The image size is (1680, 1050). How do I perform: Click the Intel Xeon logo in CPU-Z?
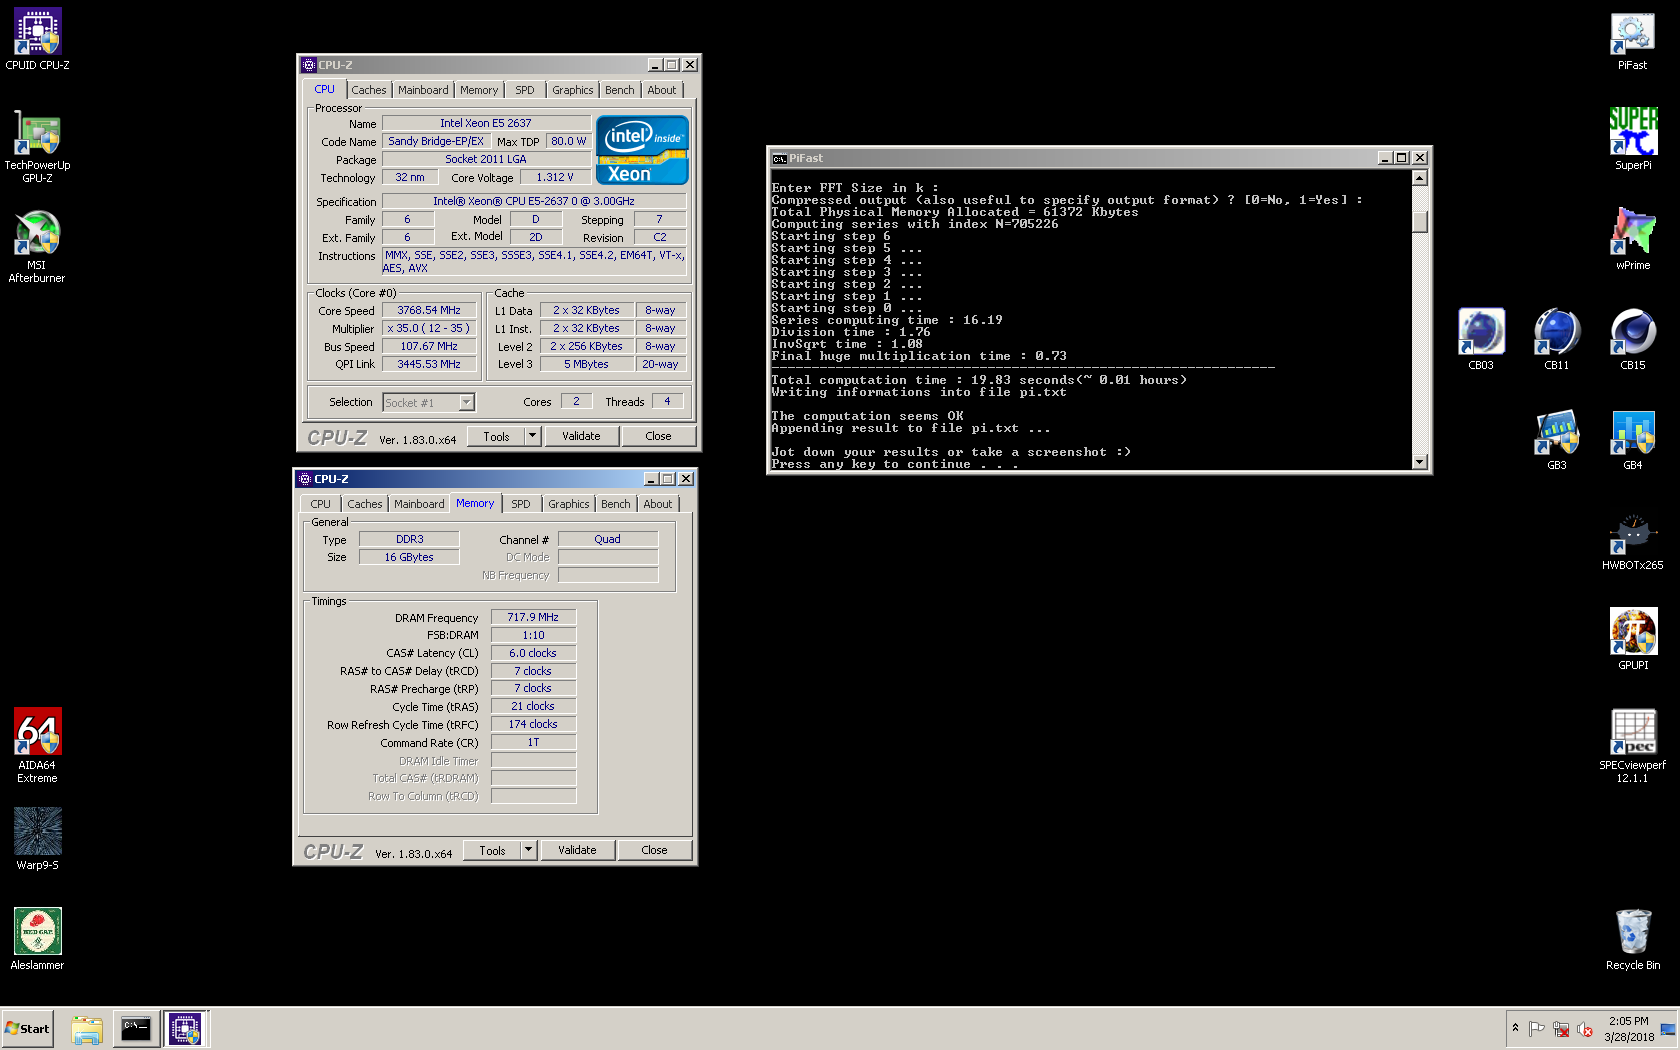pos(642,150)
